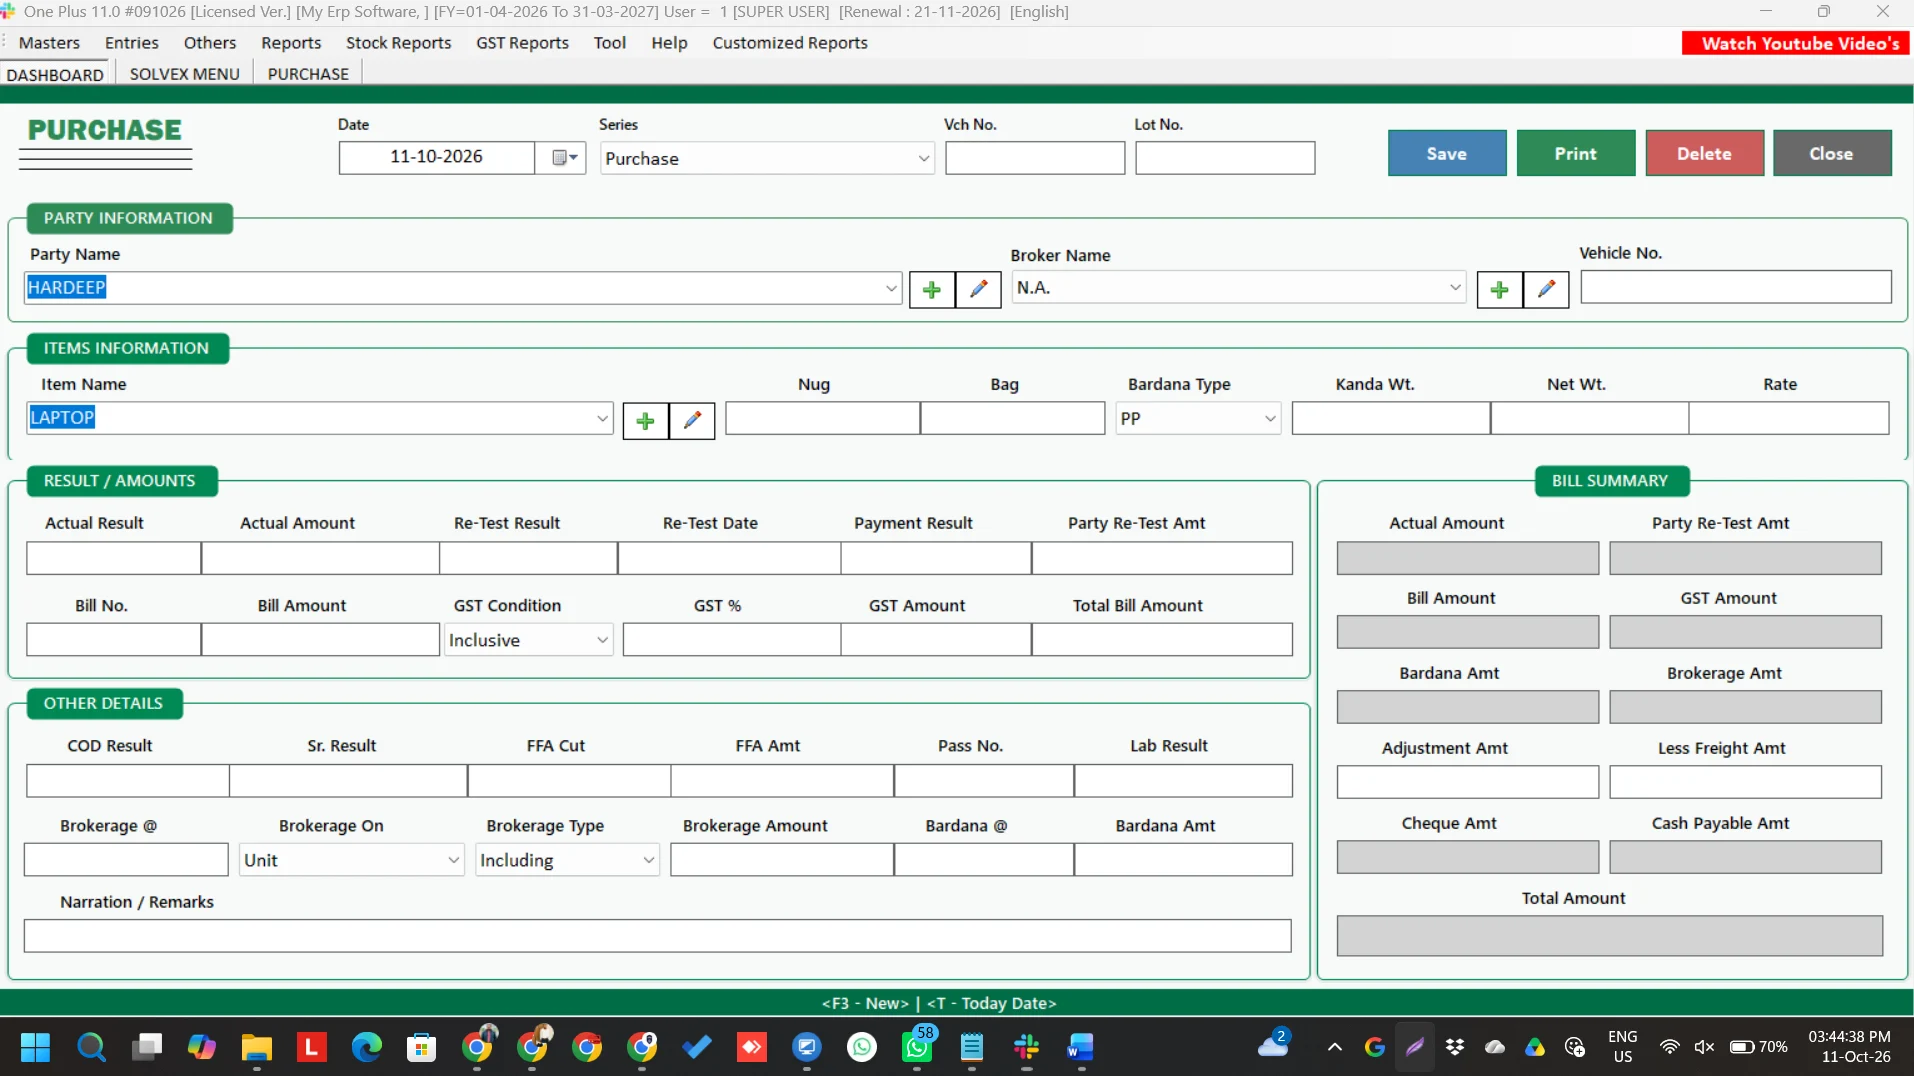1914x1076 pixels.
Task: Open the Masters menu
Action: click(x=49, y=43)
